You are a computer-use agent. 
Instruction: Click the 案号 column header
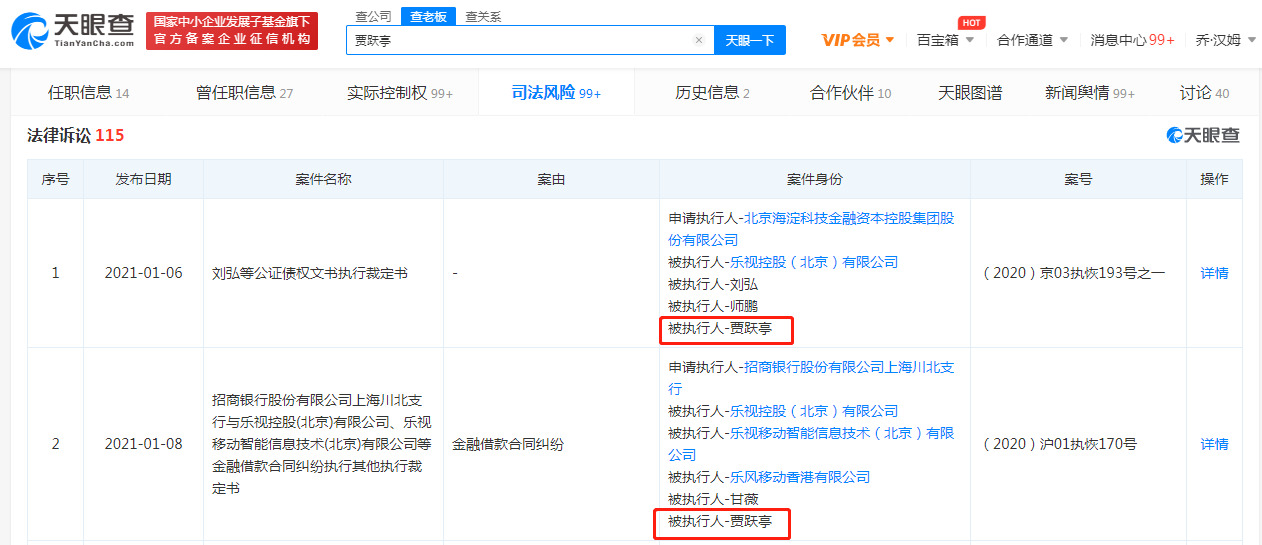point(1078,179)
